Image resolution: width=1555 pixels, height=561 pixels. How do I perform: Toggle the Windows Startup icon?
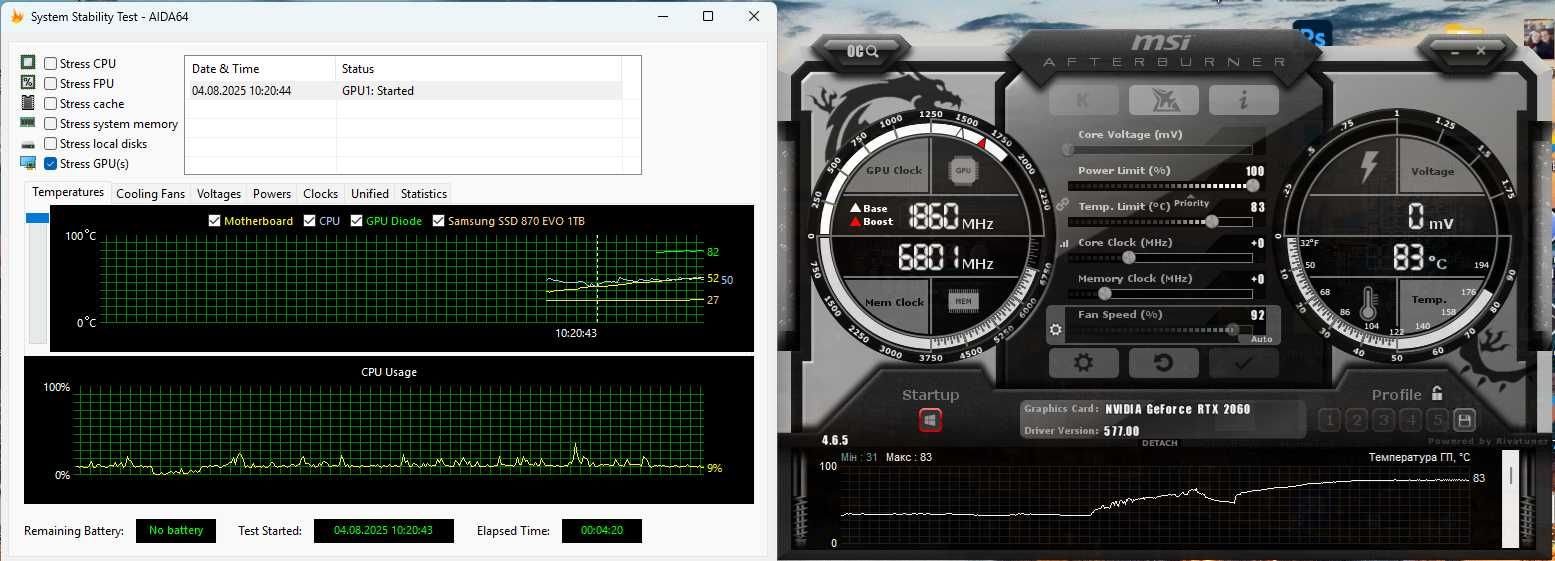930,420
